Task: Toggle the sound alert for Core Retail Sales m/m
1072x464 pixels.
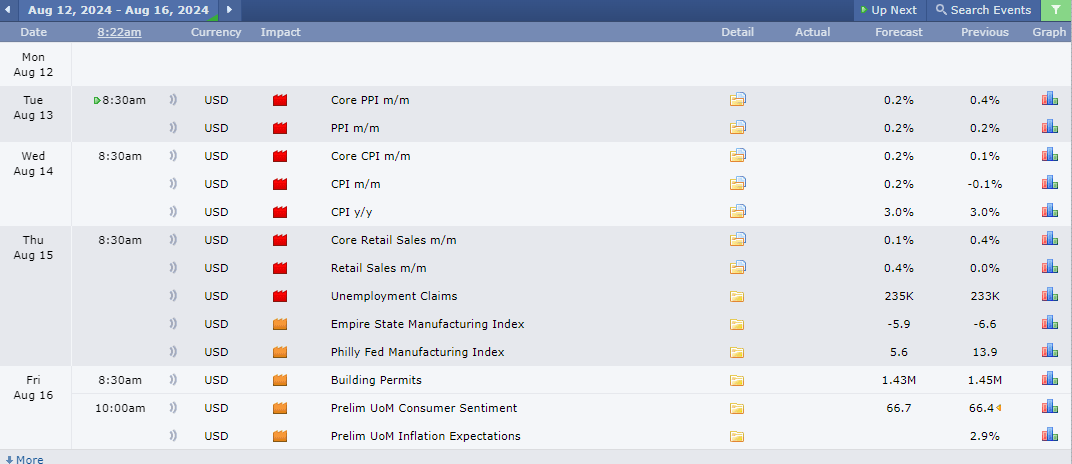Action: pos(173,240)
